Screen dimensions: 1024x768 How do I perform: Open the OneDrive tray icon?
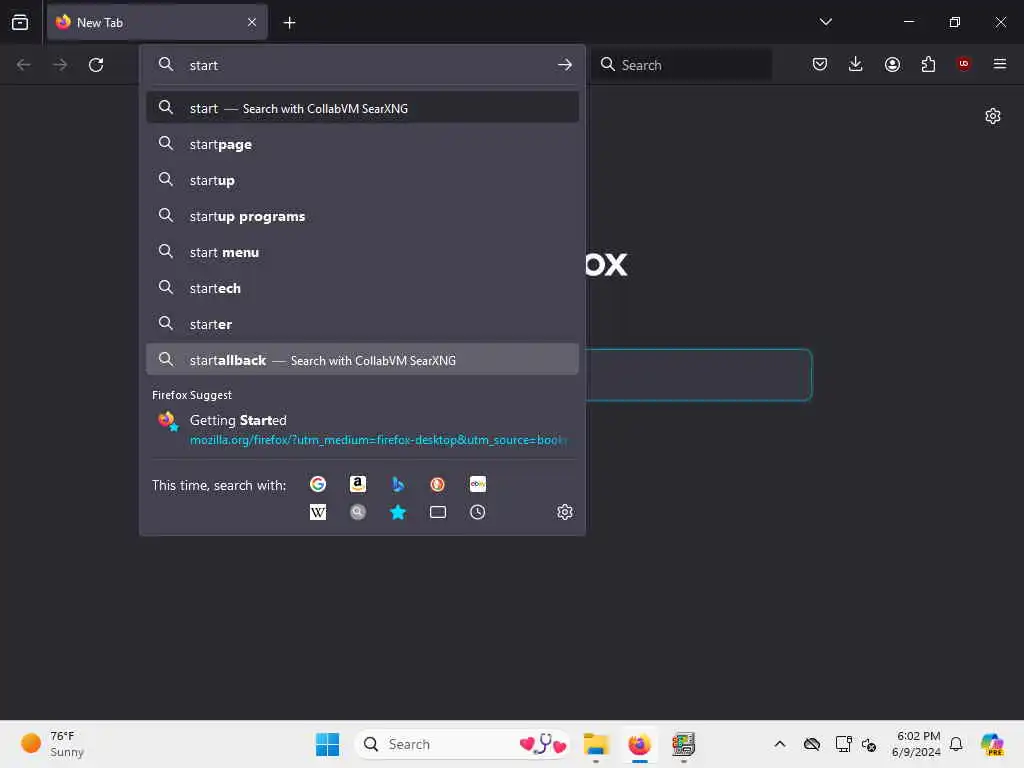pos(812,744)
